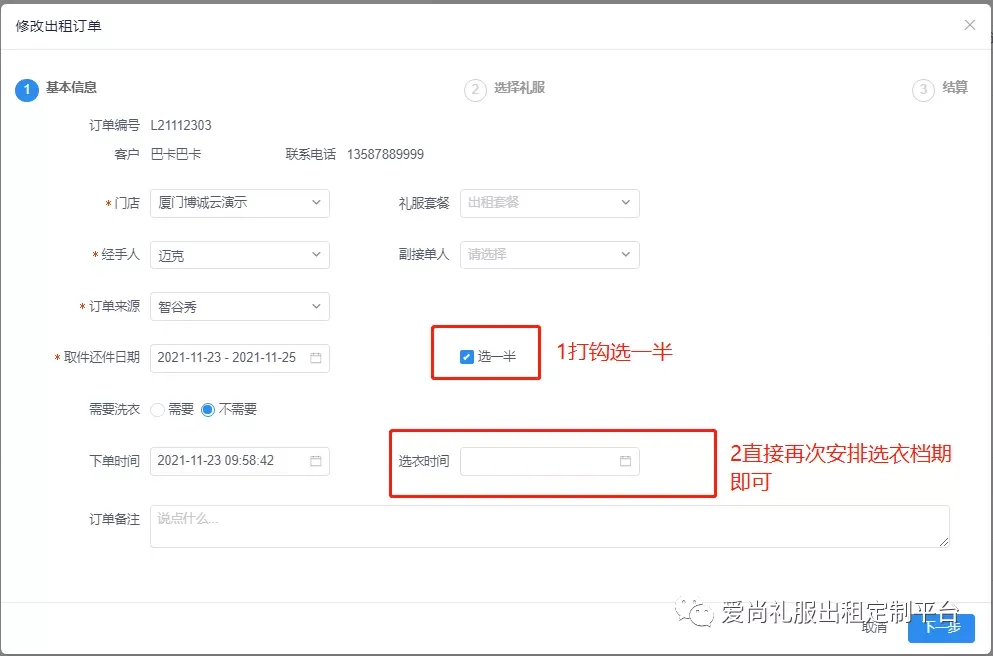Click calendar icon in 取件还件日期 field

click(x=316, y=358)
